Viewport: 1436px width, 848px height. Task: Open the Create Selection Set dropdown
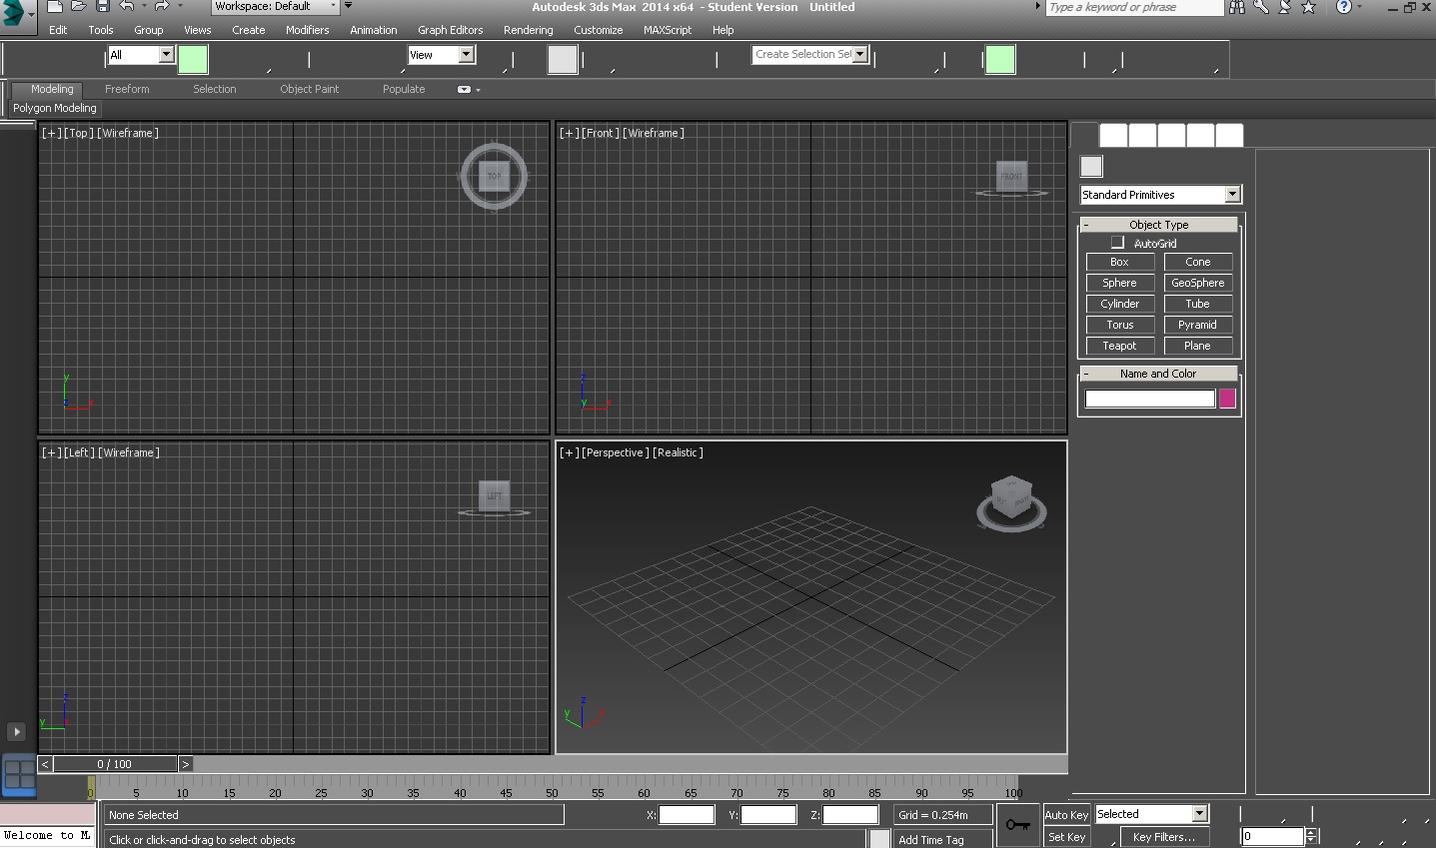tap(810, 55)
